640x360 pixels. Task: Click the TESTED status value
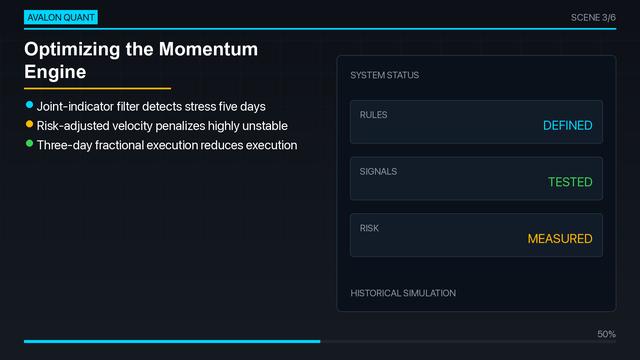570,182
